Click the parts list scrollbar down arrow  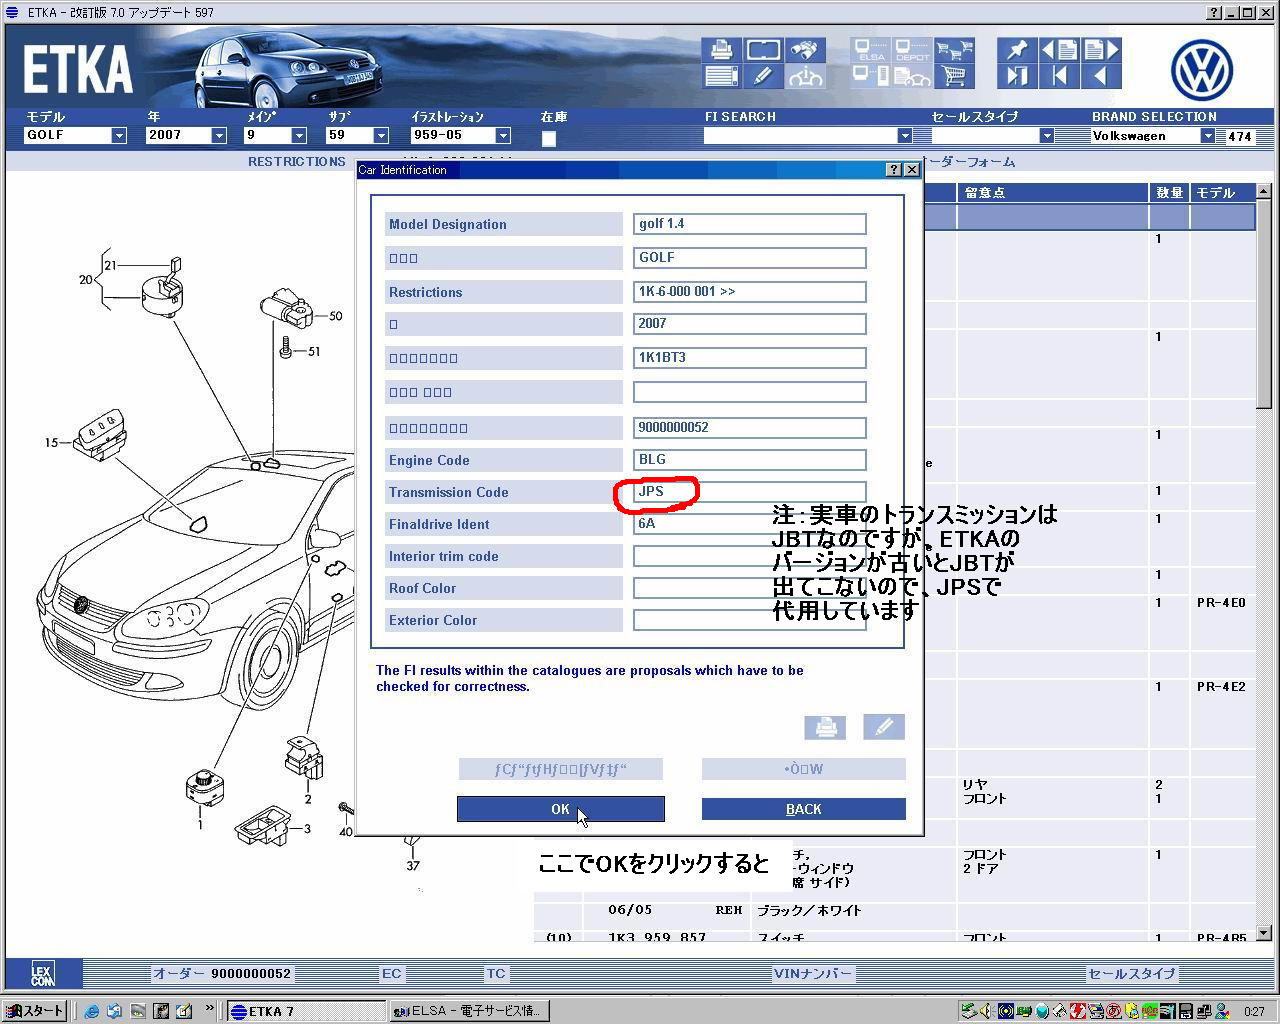click(x=1263, y=932)
